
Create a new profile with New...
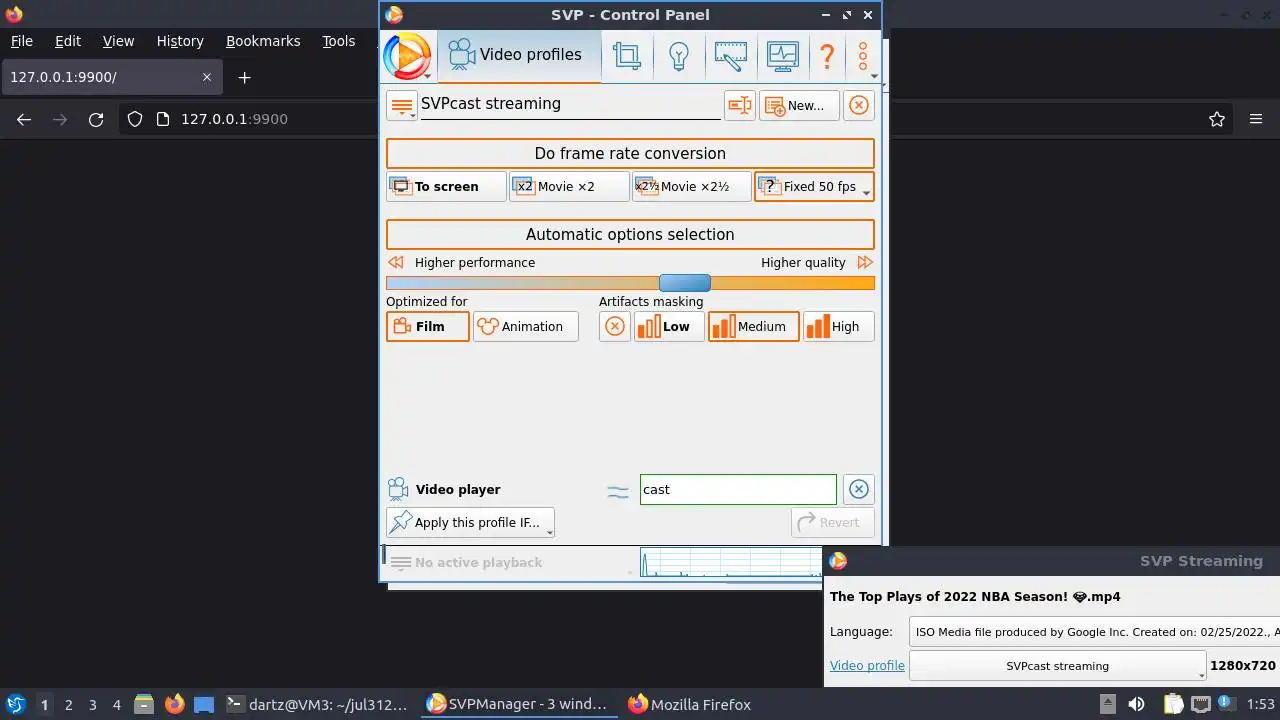pyautogui.click(x=798, y=105)
